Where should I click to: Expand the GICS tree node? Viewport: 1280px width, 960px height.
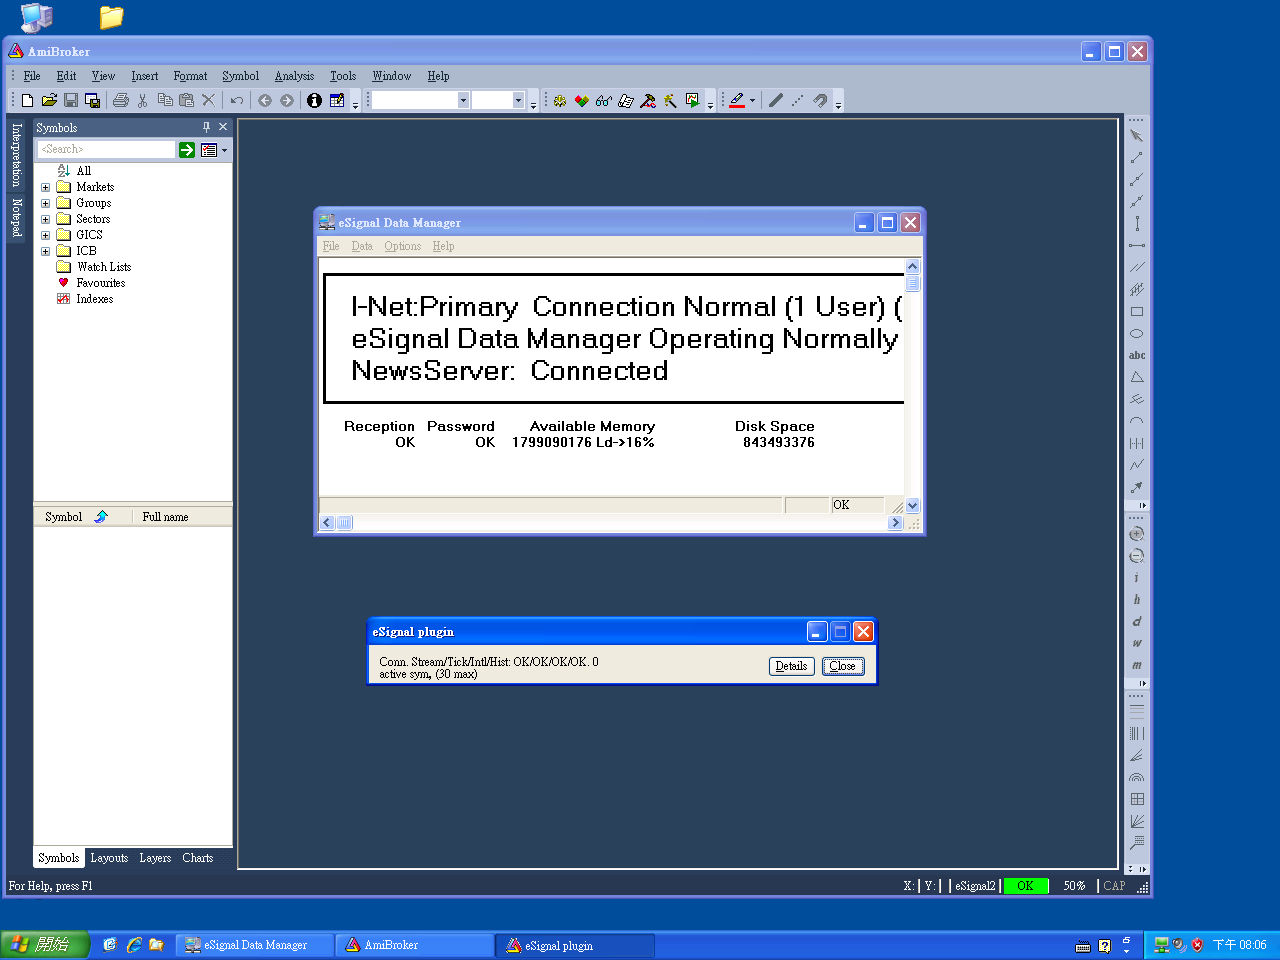pyautogui.click(x=45, y=235)
